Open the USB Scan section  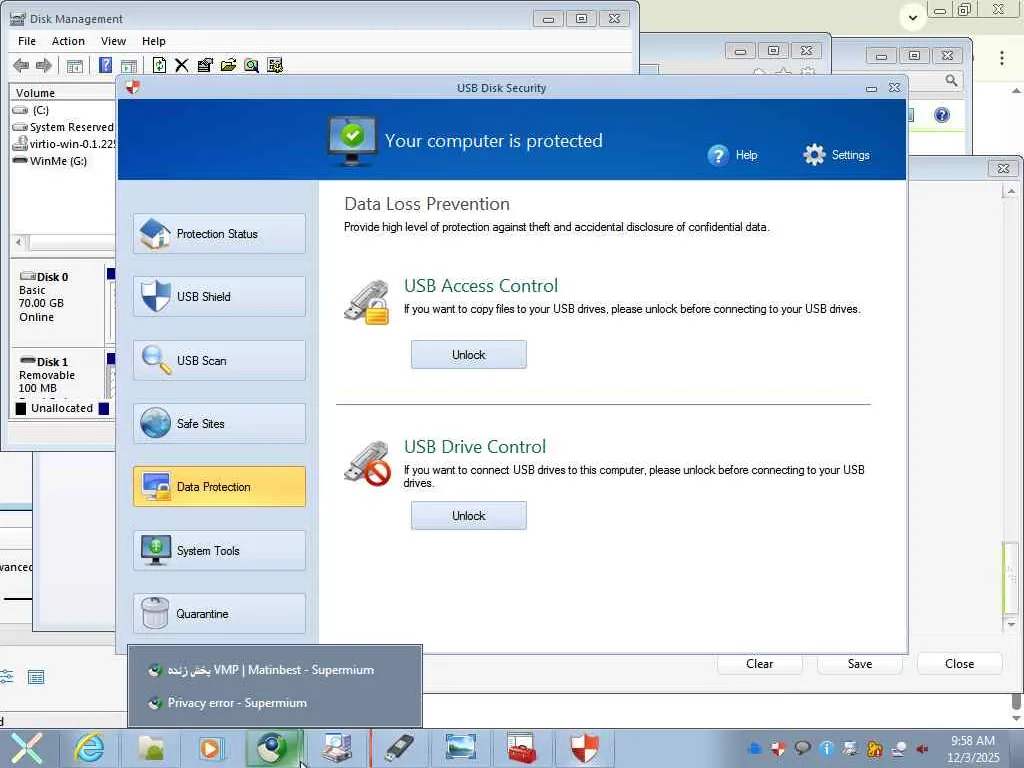pyautogui.click(x=219, y=360)
